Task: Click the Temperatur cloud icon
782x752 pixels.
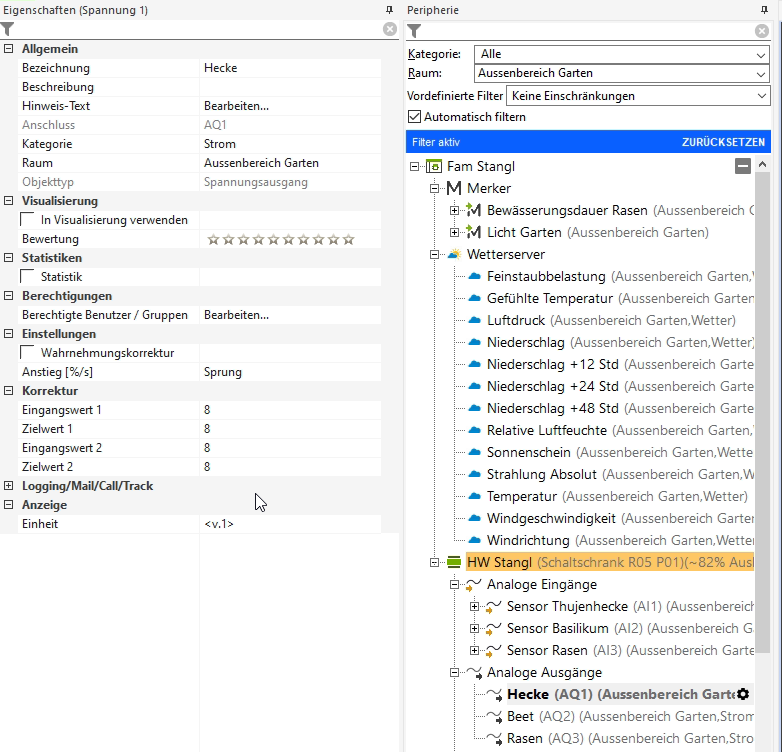Action: 474,496
